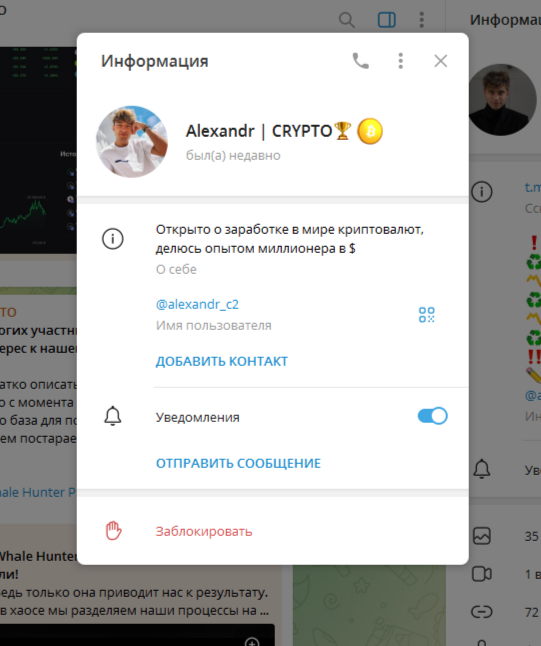541x646 pixels.
Task: Show QR code for @alexandr_c2
Action: pos(426,315)
